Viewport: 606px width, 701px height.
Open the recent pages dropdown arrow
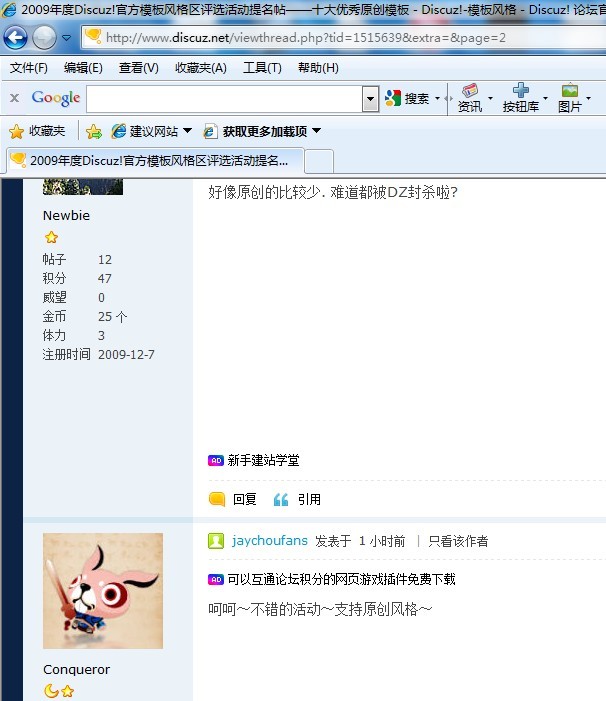pyautogui.click(x=67, y=38)
